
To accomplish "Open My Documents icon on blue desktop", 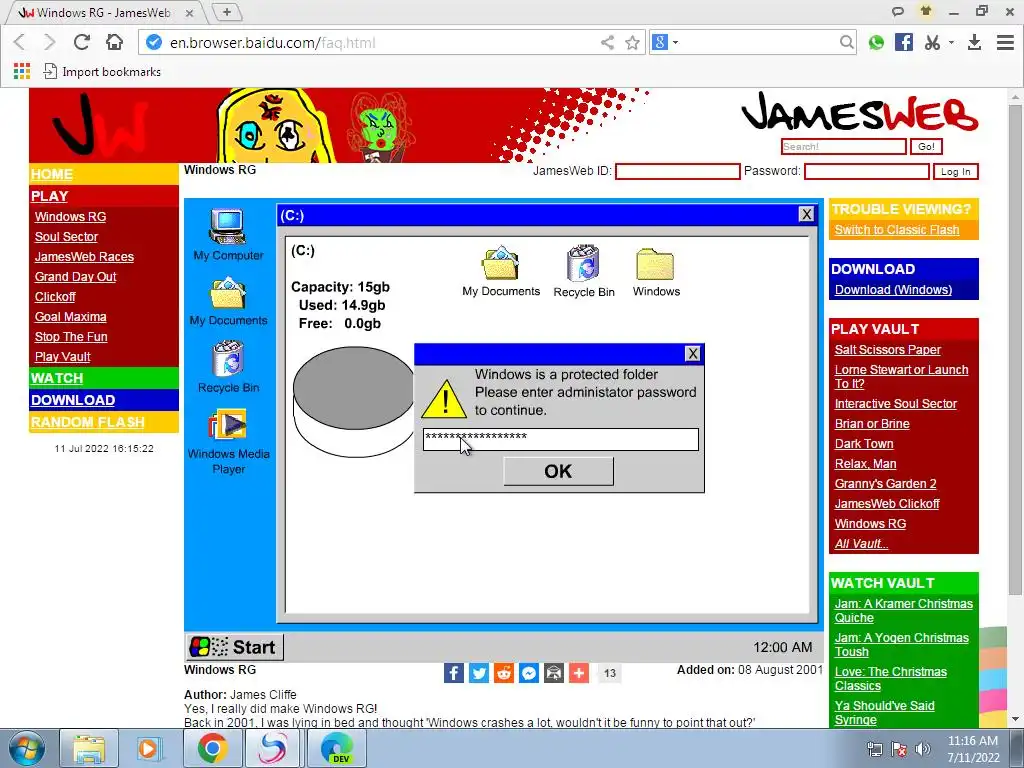I will 228,301.
